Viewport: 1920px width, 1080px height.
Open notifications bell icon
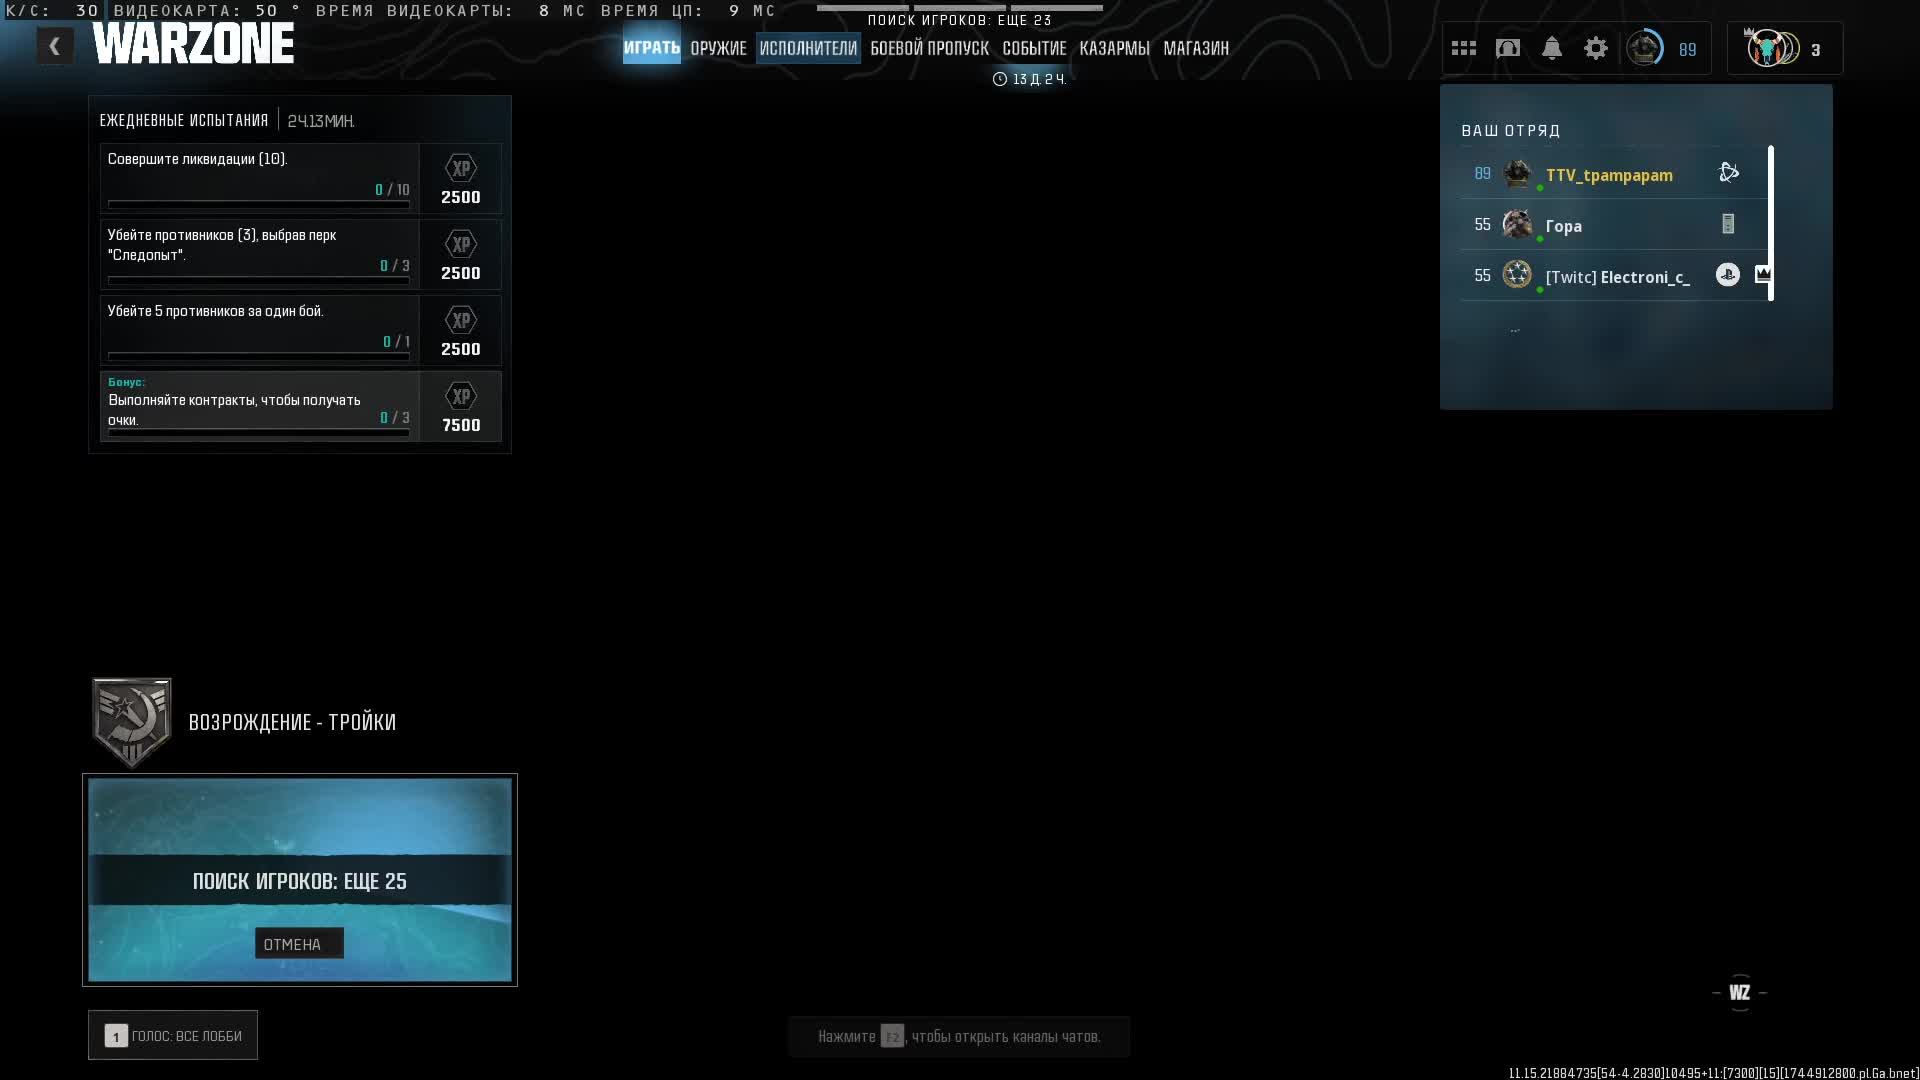pos(1551,48)
